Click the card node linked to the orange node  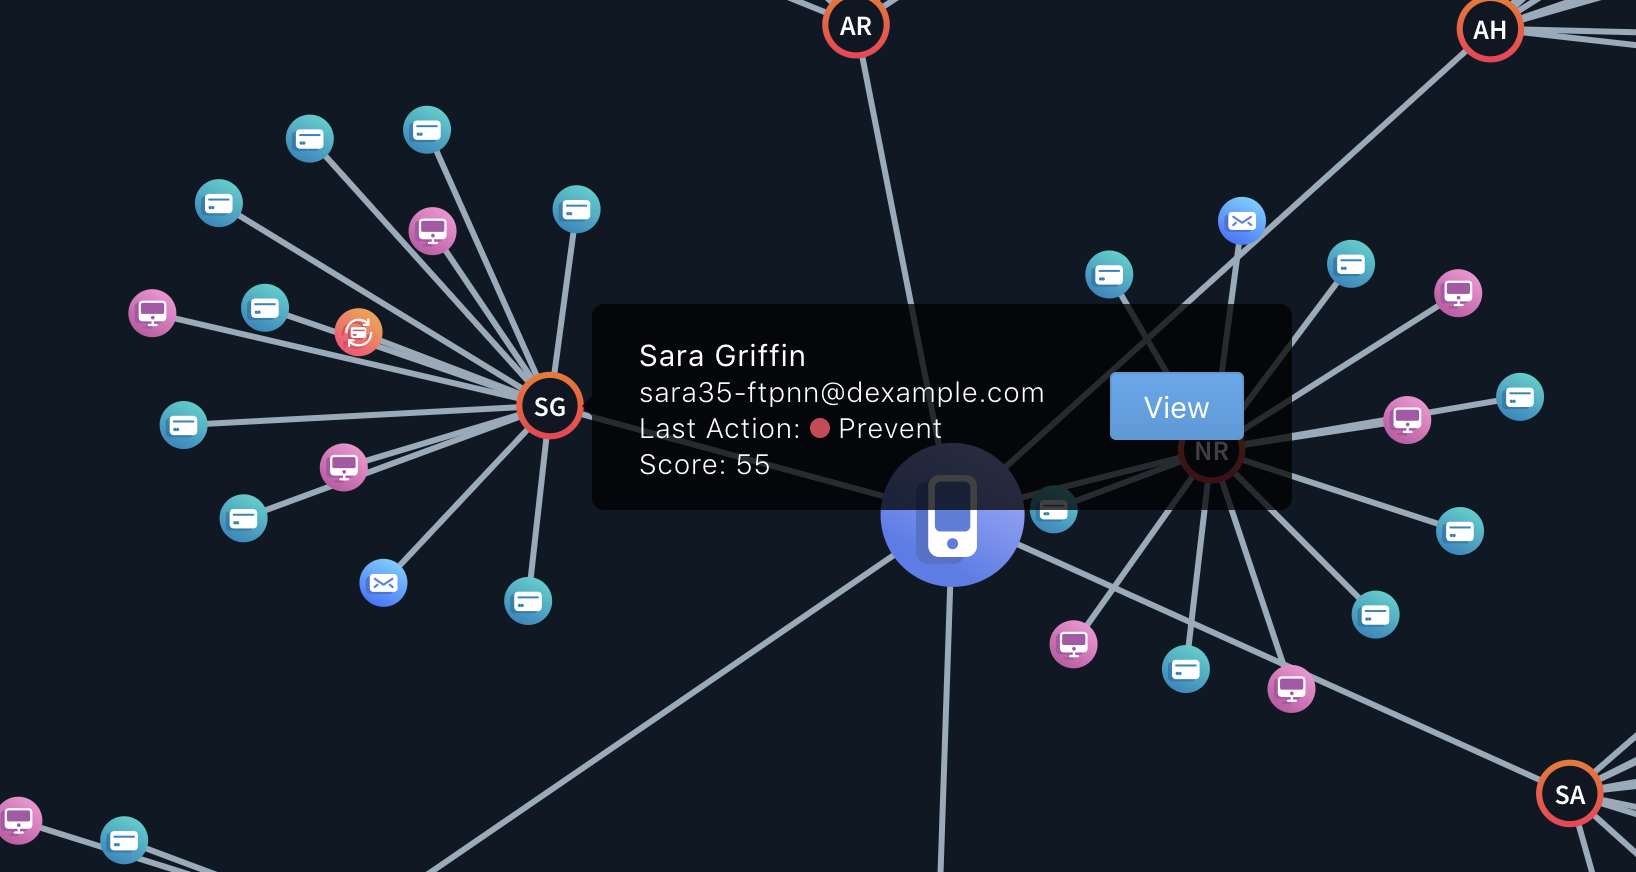[265, 308]
